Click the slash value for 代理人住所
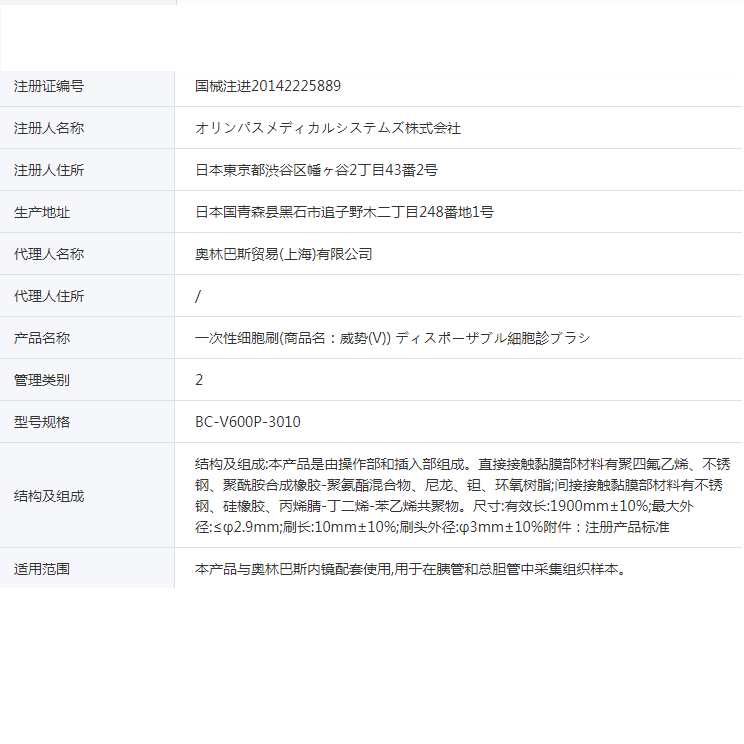 (x=198, y=296)
